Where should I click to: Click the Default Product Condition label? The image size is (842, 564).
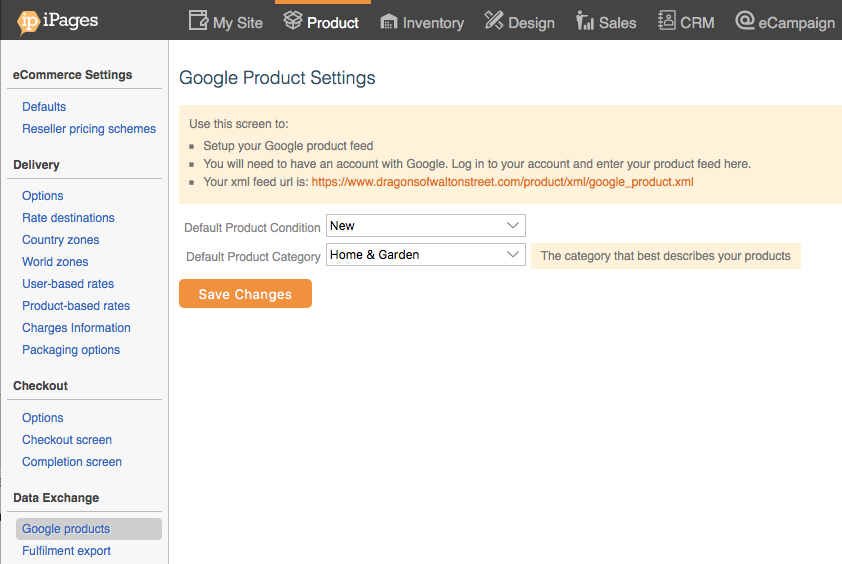(252, 228)
